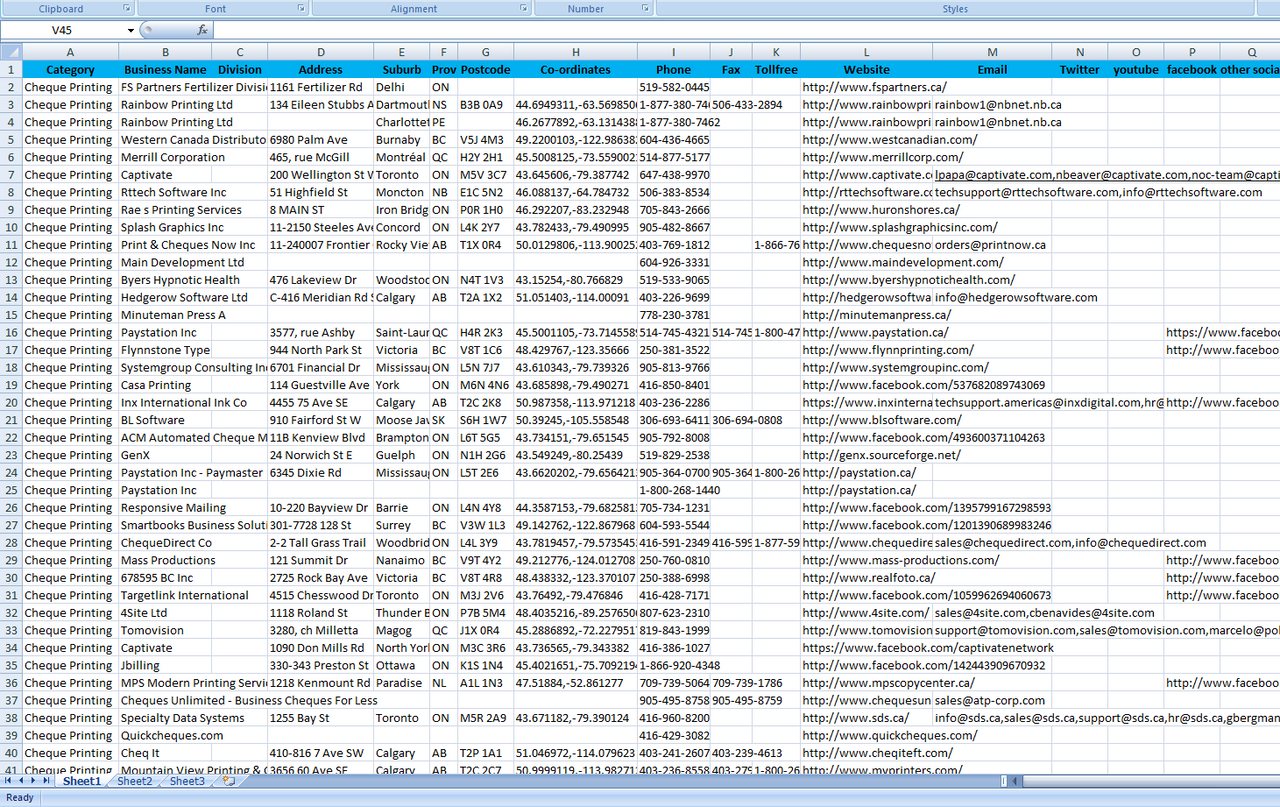
Task: Select column L header
Action: [866, 52]
